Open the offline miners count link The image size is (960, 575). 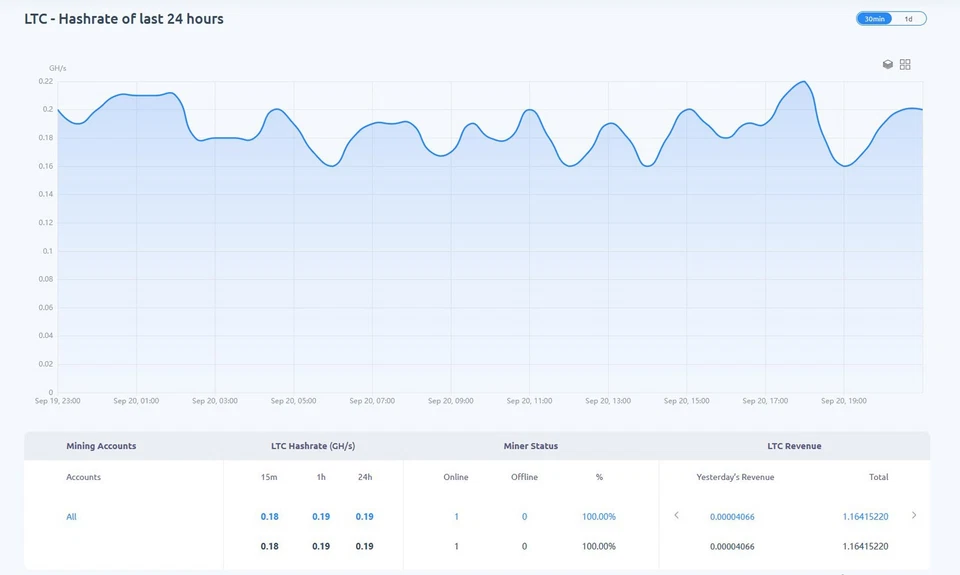coord(524,516)
